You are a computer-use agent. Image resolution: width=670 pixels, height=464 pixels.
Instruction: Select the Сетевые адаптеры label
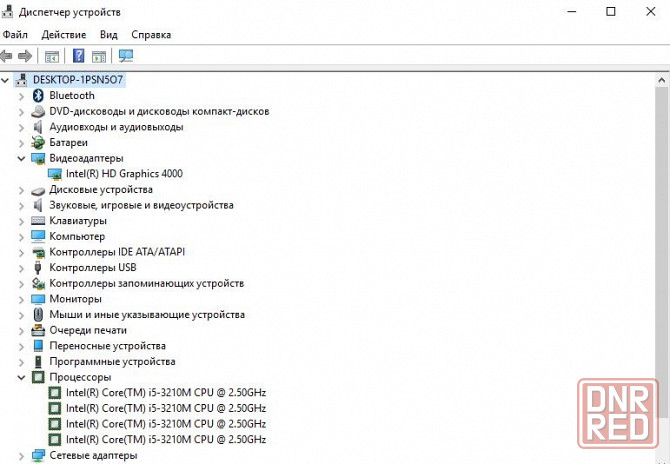(x=93, y=455)
